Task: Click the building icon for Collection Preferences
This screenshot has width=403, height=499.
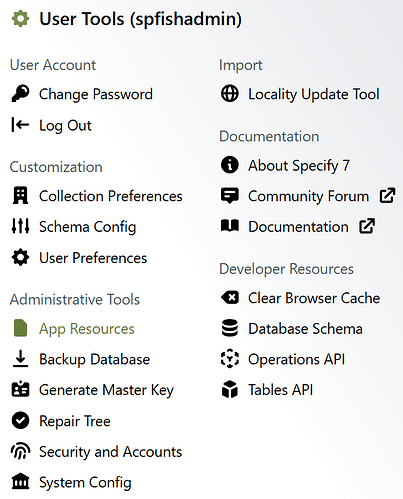Action: point(20,196)
